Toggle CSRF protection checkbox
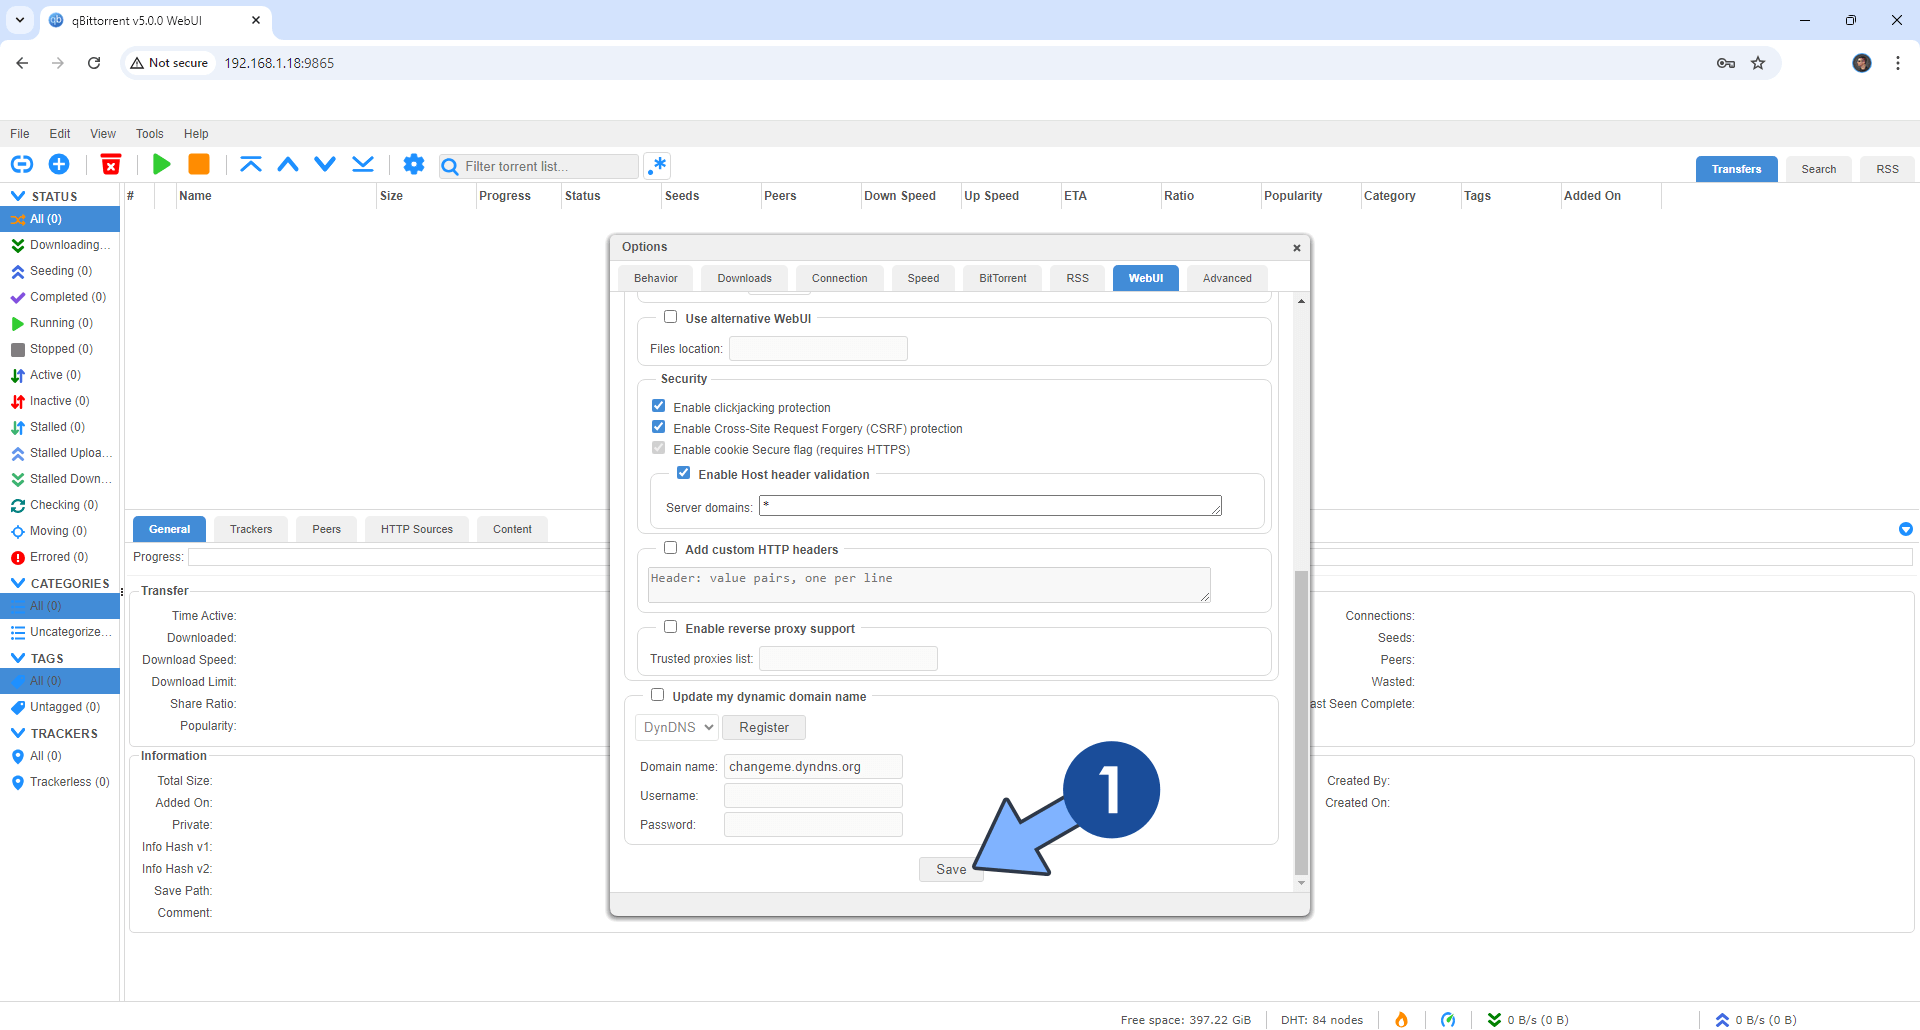1920x1030 pixels. (x=658, y=427)
